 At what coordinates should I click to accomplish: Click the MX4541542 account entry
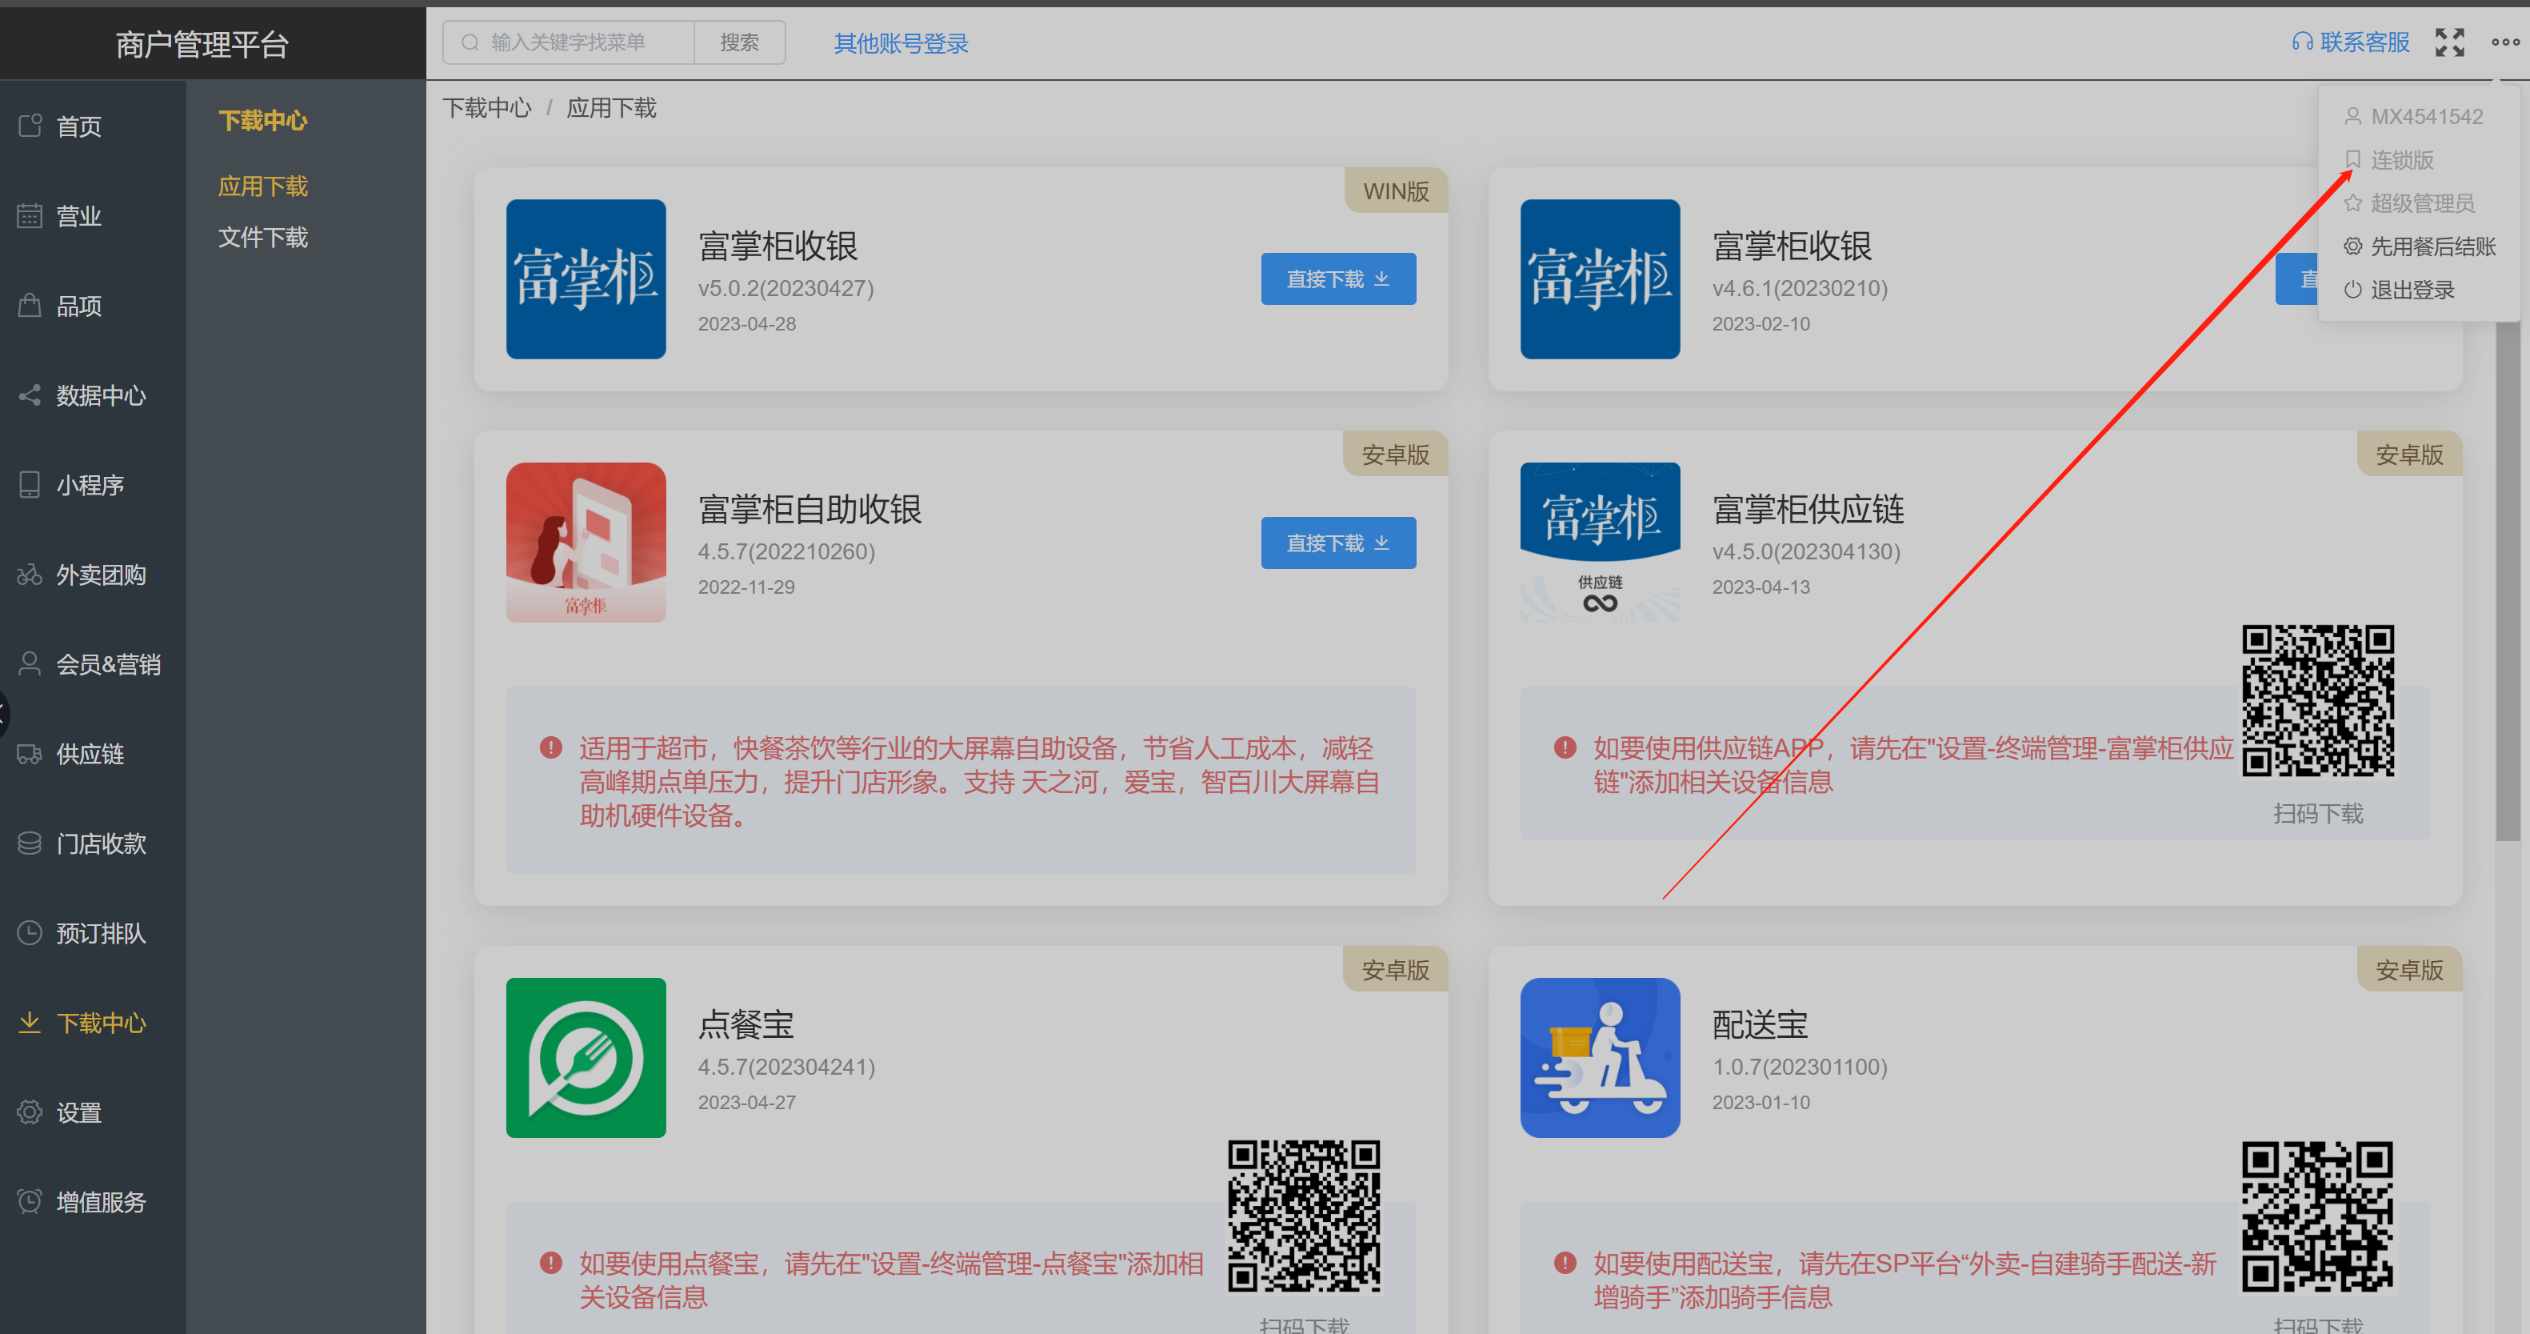(x=2413, y=116)
